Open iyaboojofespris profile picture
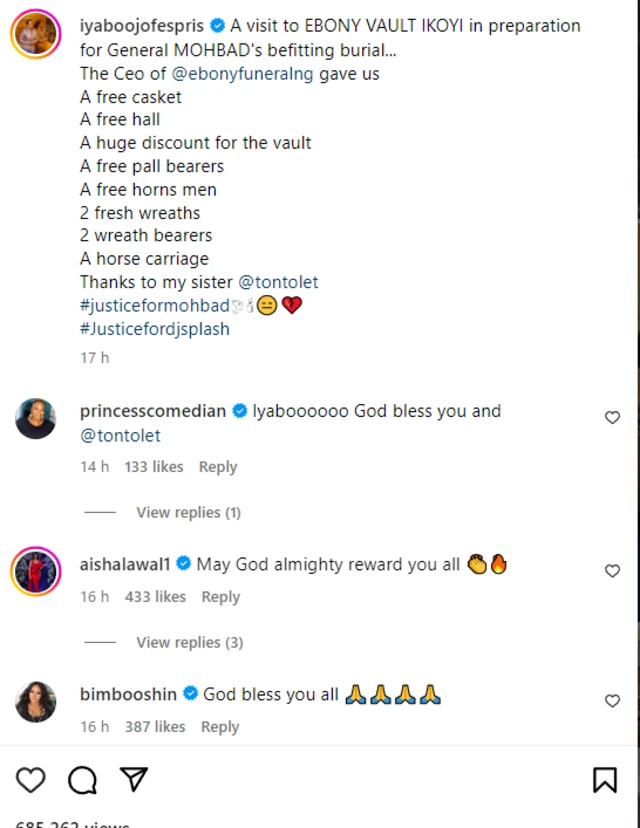 36,35
